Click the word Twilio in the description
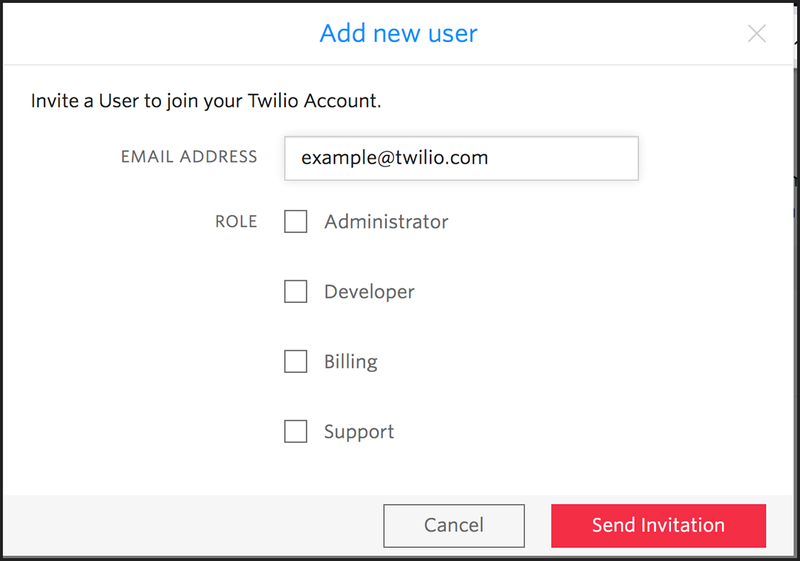The image size is (800, 561). tap(273, 100)
